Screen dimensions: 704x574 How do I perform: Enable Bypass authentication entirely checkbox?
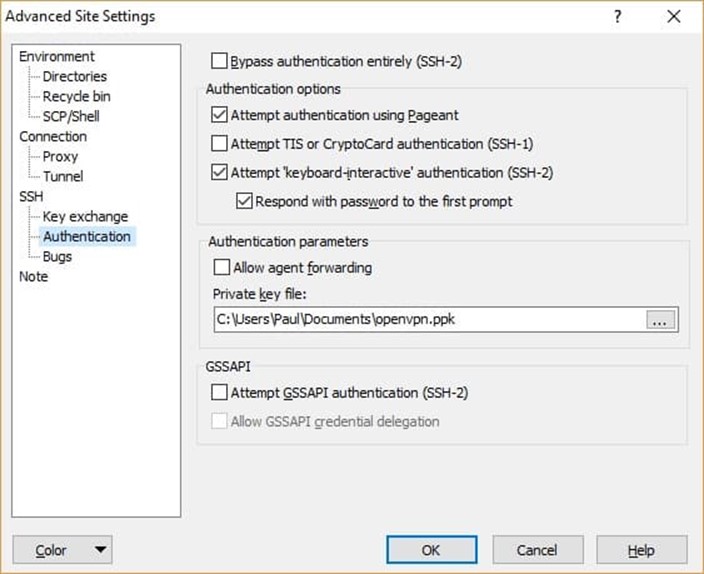click(x=220, y=62)
